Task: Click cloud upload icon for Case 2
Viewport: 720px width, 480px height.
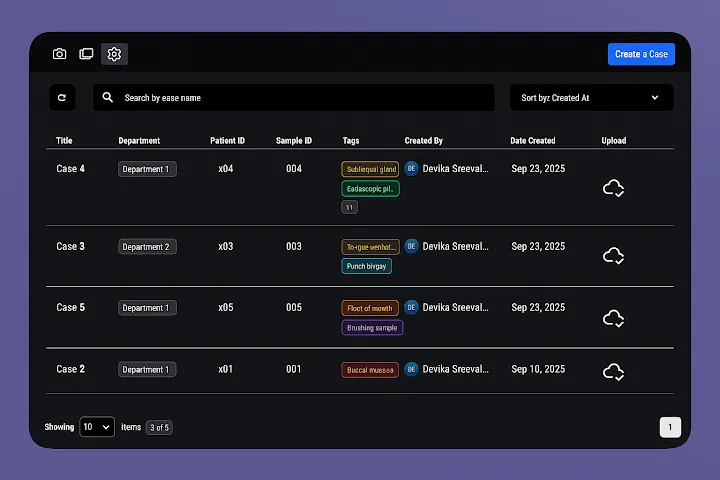Action: click(613, 372)
